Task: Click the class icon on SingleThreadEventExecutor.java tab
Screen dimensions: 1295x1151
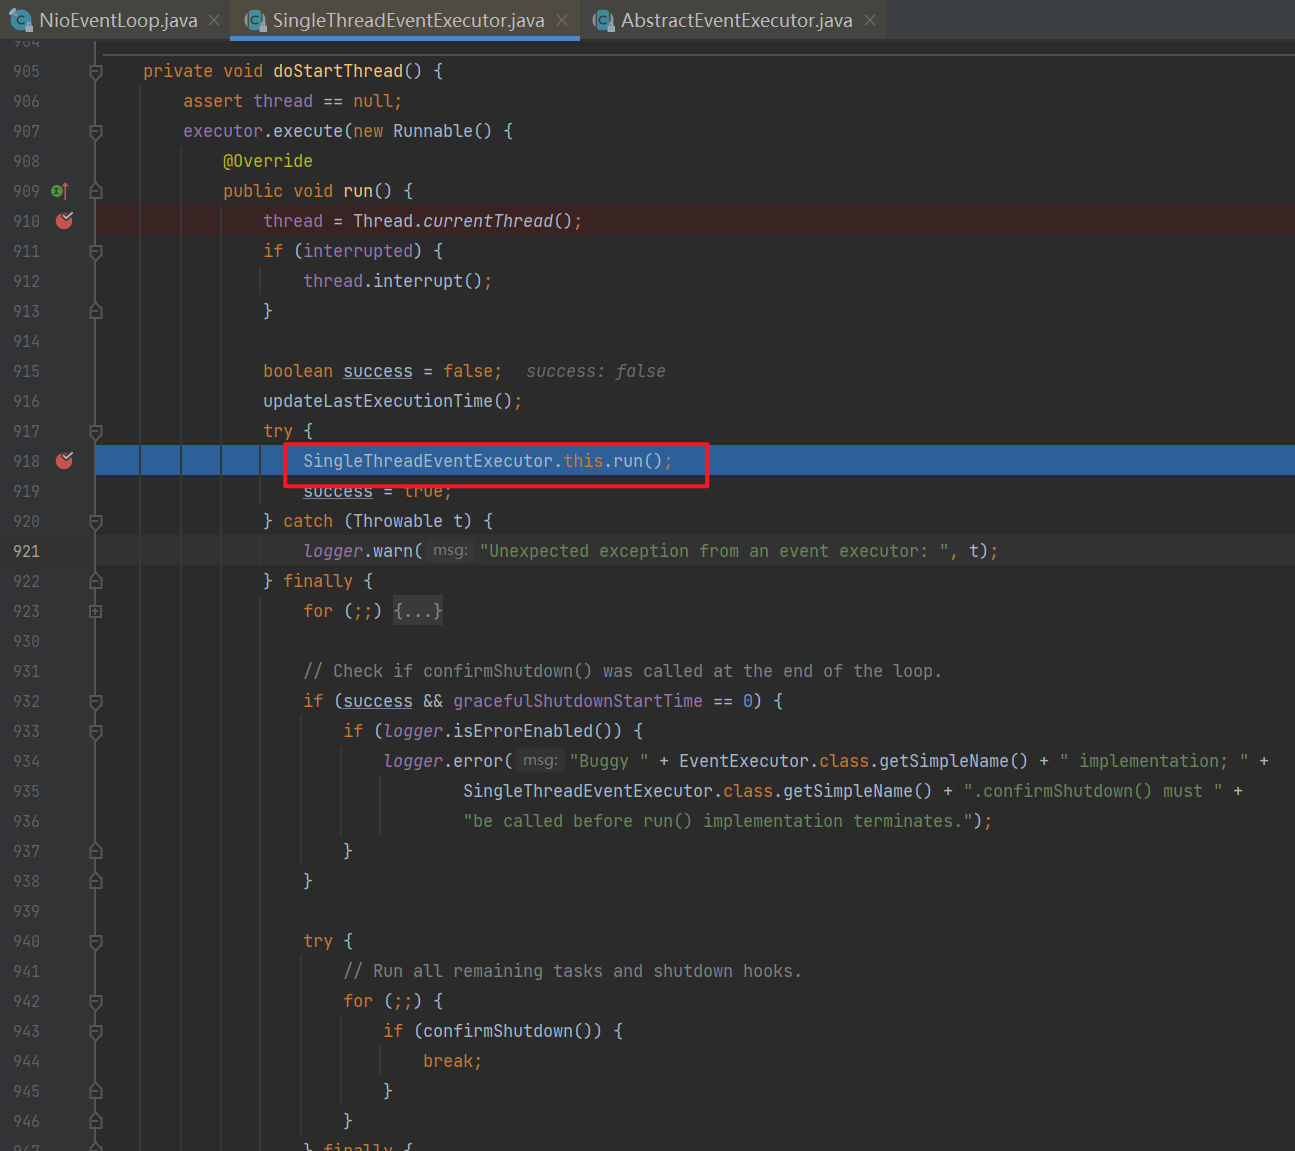Action: (x=255, y=20)
